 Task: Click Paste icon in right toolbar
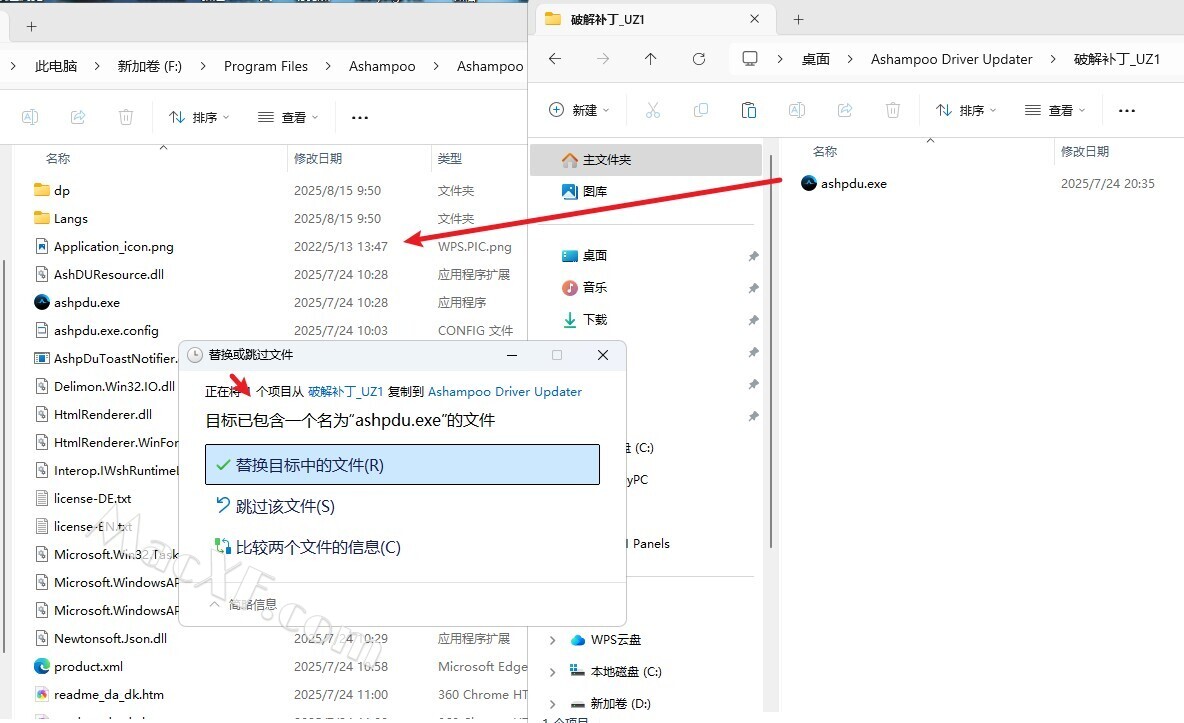click(748, 110)
